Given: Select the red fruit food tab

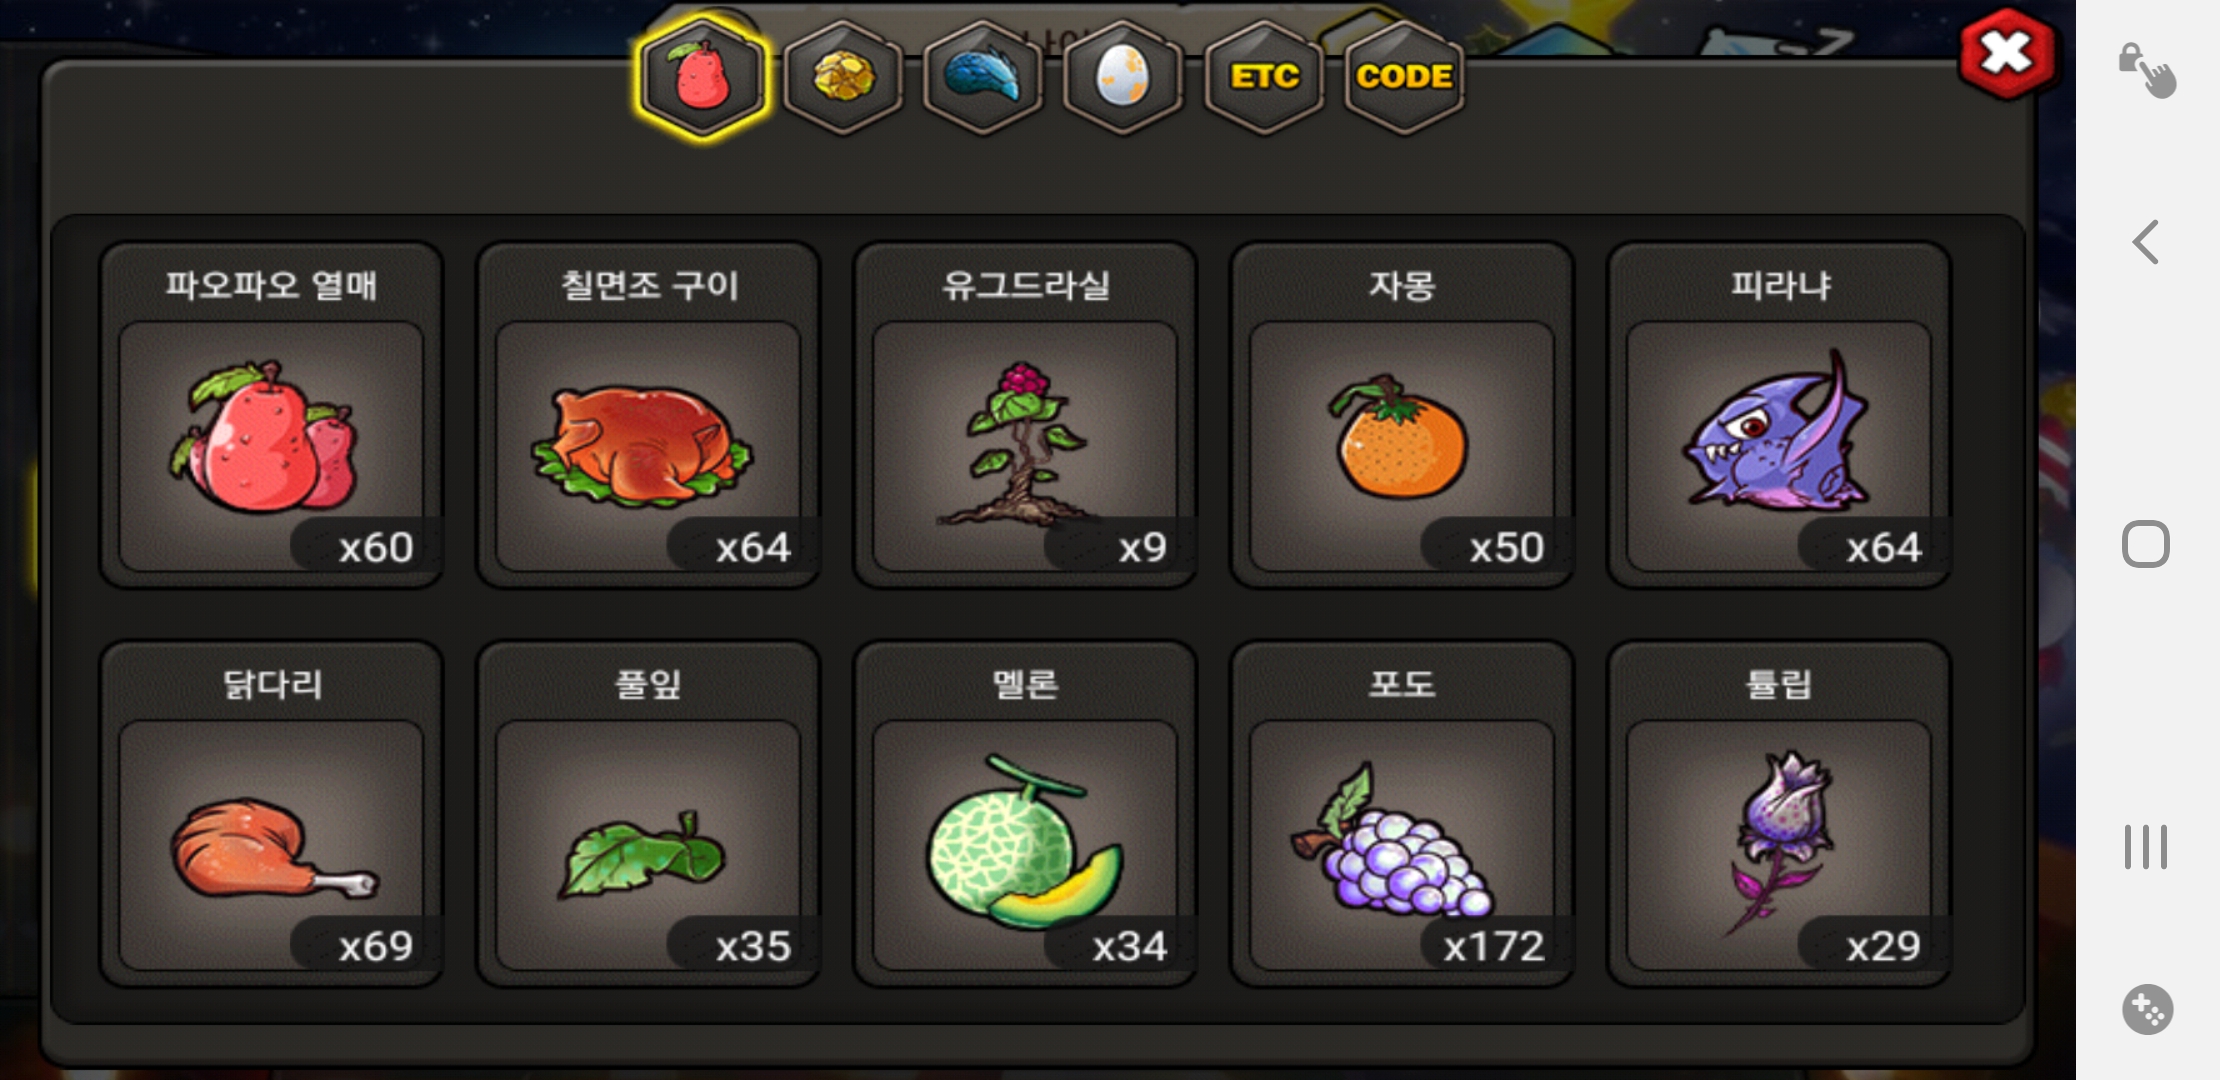Looking at the screenshot, I should [x=703, y=78].
